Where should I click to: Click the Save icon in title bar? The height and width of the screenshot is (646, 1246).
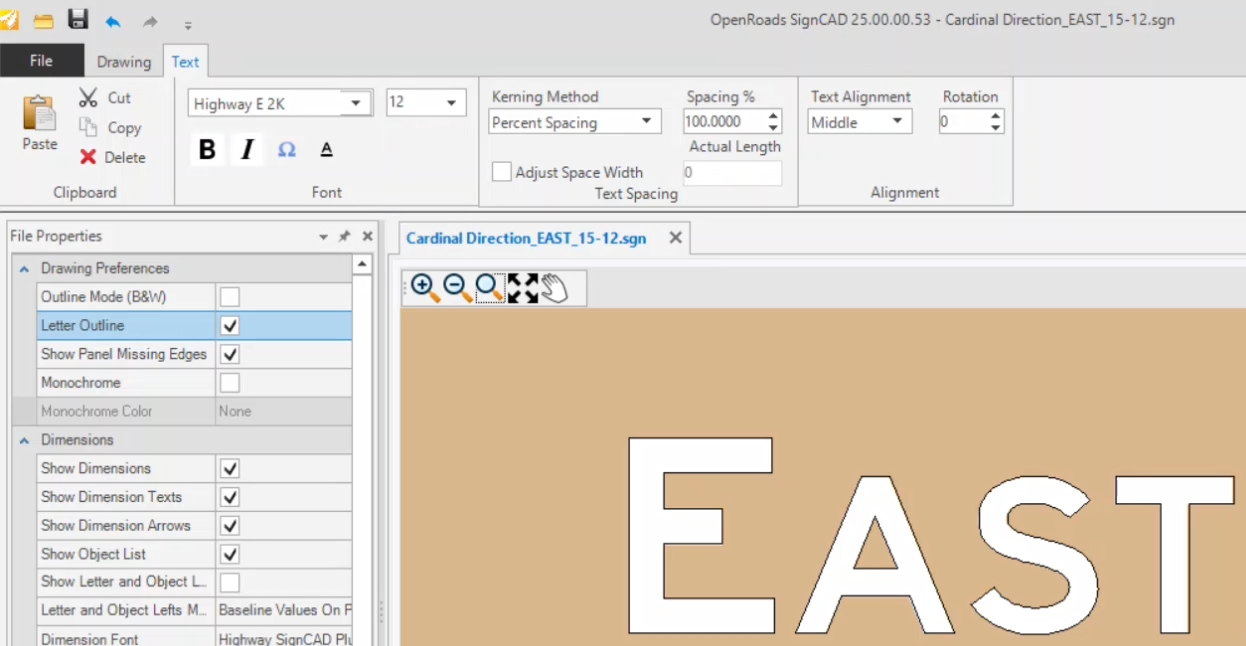pyautogui.click(x=78, y=20)
